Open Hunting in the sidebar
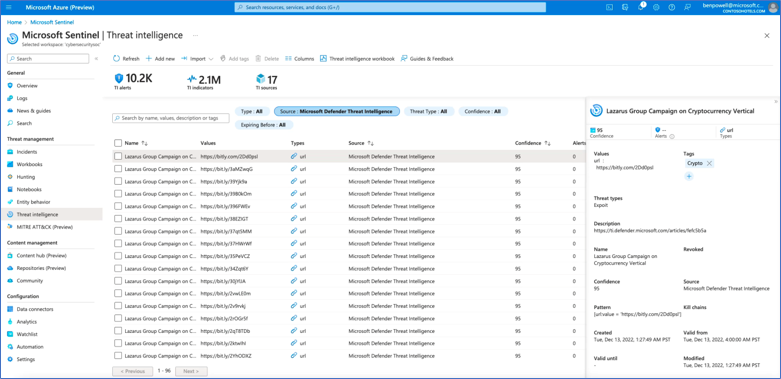Viewport: 781px width, 379px height. coord(25,177)
